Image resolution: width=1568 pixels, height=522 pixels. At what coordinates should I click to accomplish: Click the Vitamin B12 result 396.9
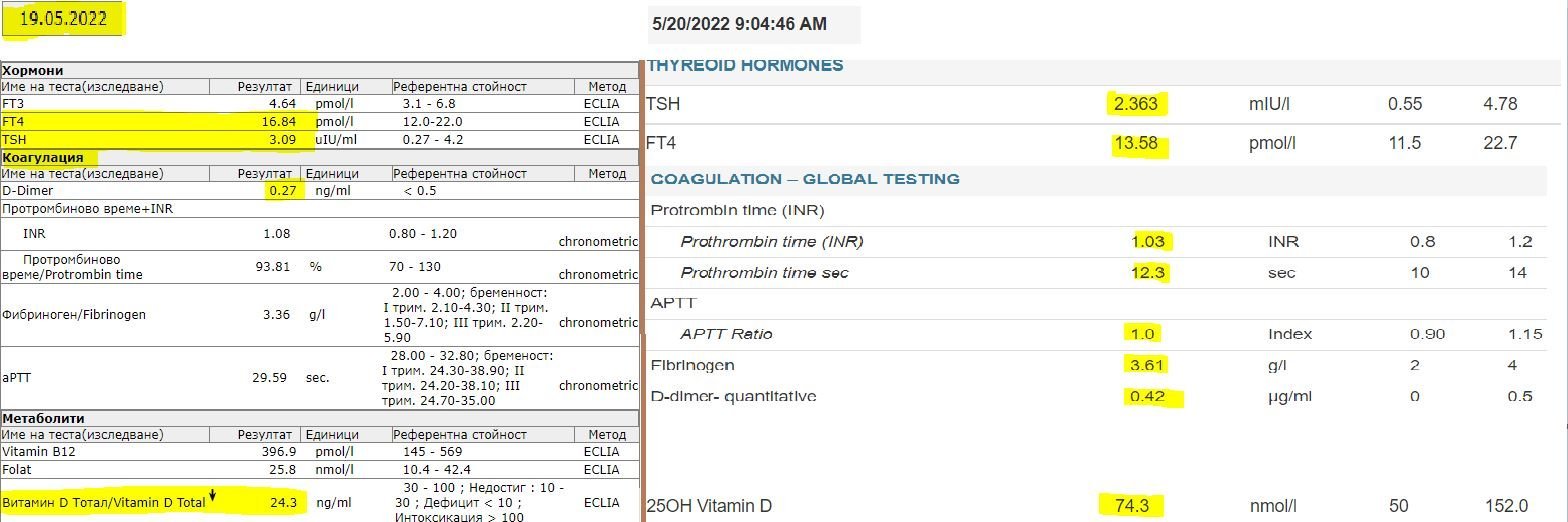coord(277,452)
